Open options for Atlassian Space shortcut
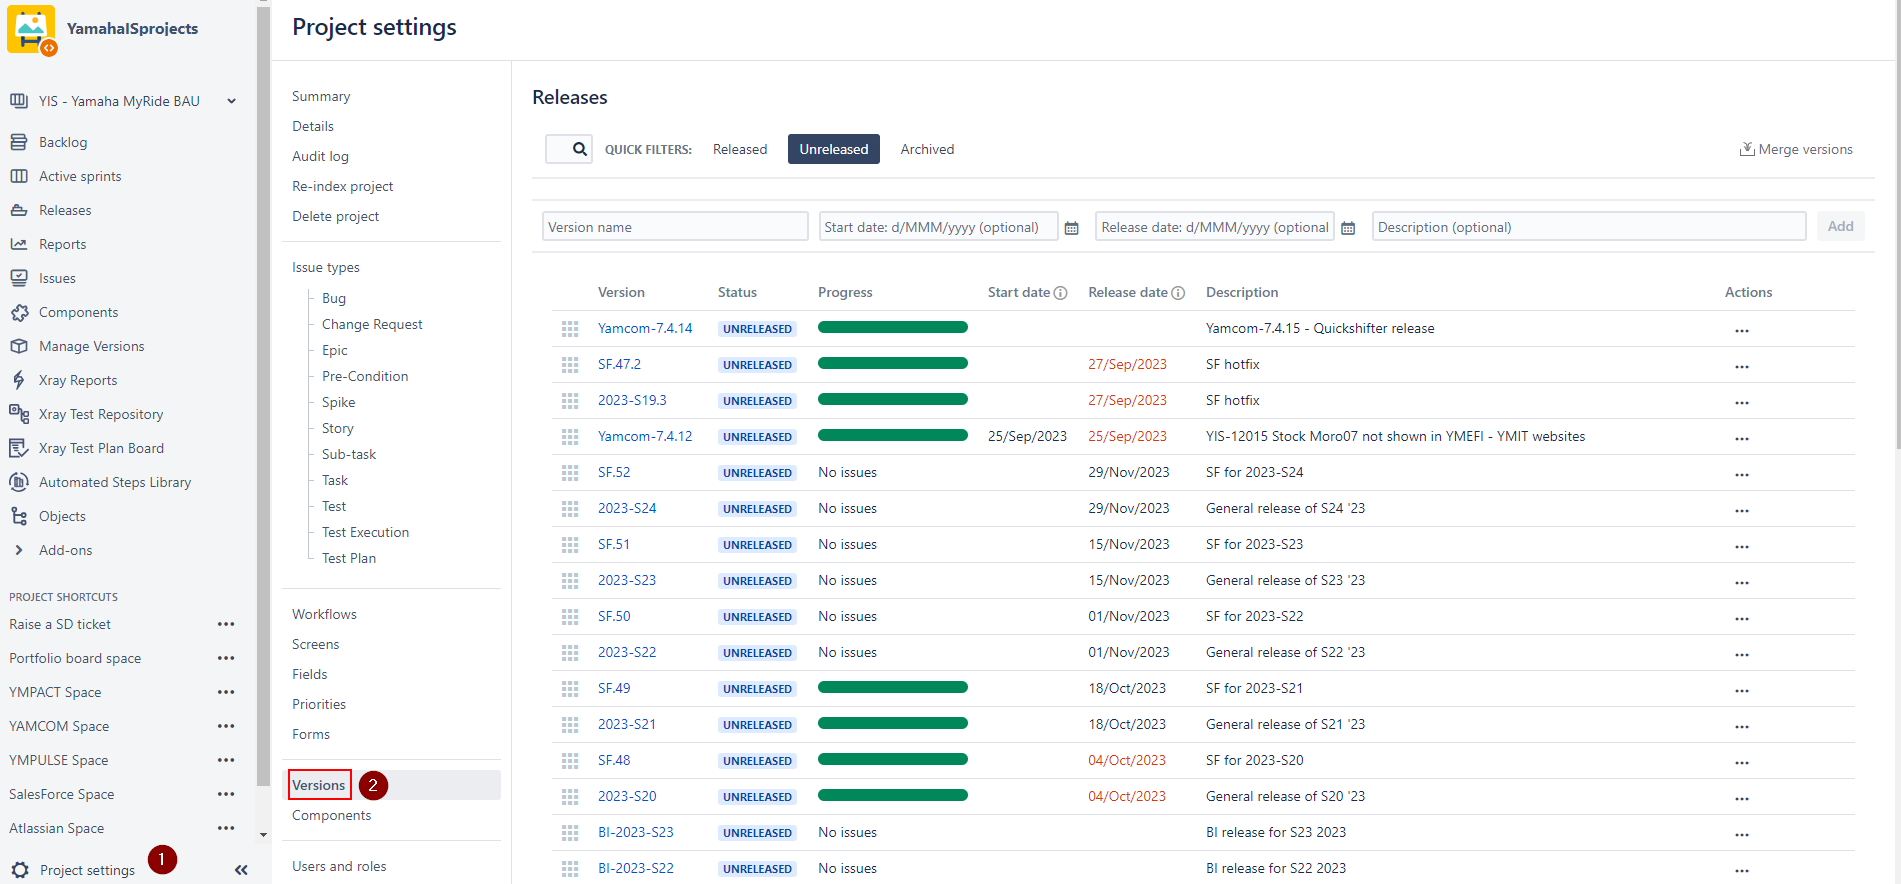The height and width of the screenshot is (884, 1901). (226, 828)
